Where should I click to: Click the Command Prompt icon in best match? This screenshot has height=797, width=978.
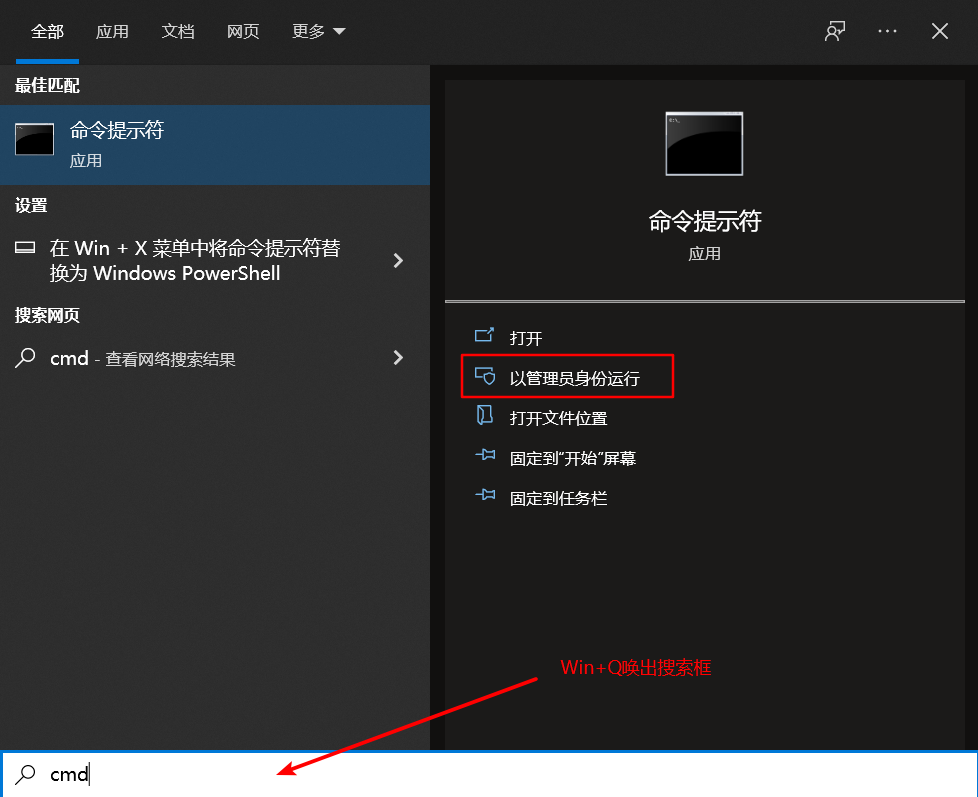click(x=34, y=138)
